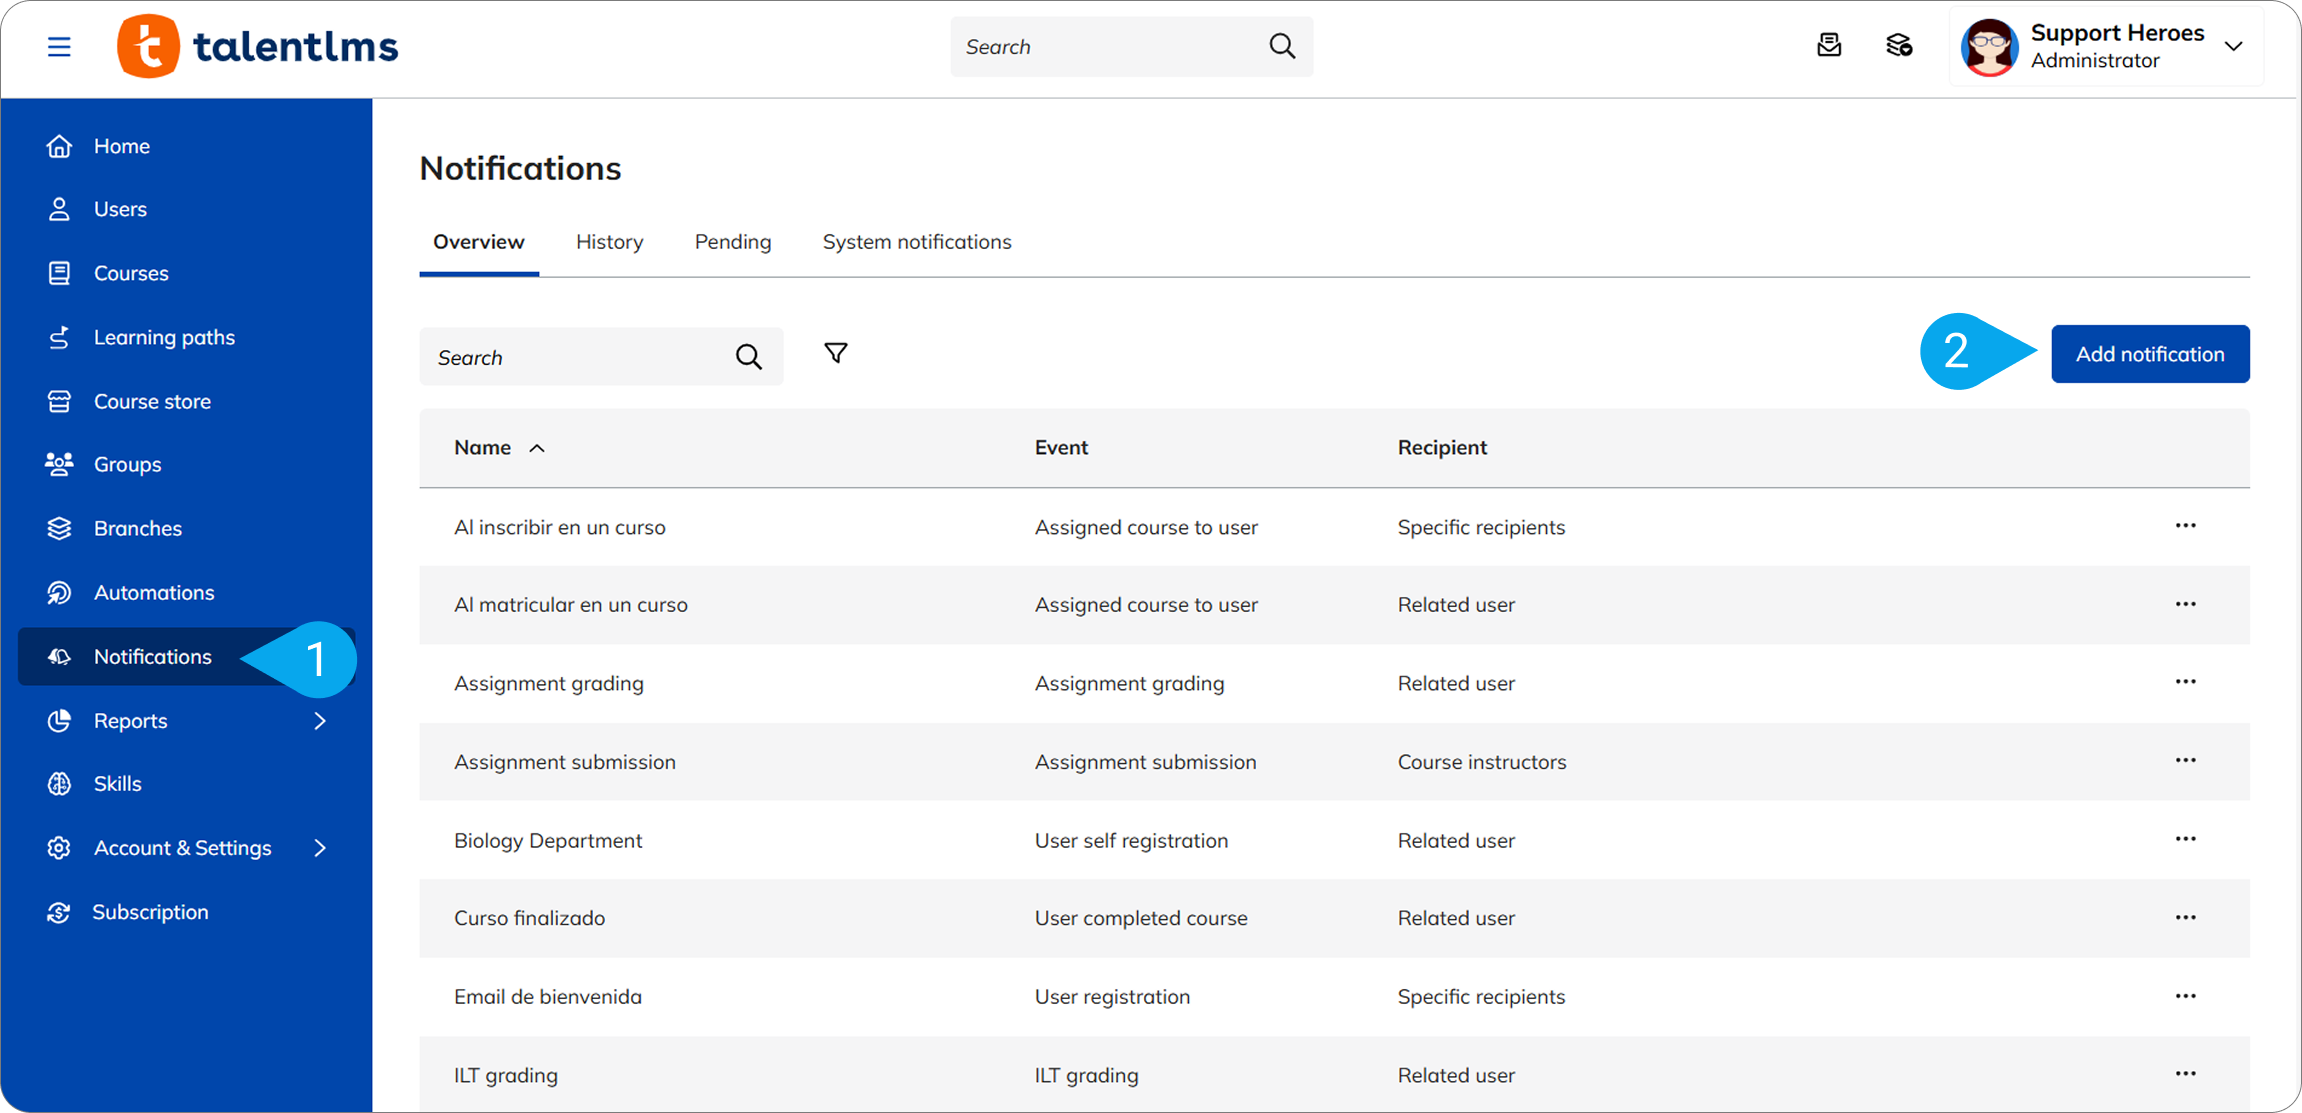Go to Branches in the sidebar
The width and height of the screenshot is (2302, 1113).
pos(137,528)
